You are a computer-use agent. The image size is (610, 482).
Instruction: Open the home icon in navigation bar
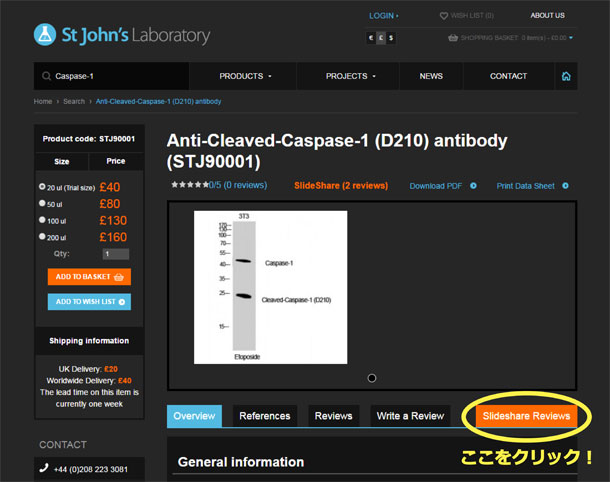click(x=566, y=76)
